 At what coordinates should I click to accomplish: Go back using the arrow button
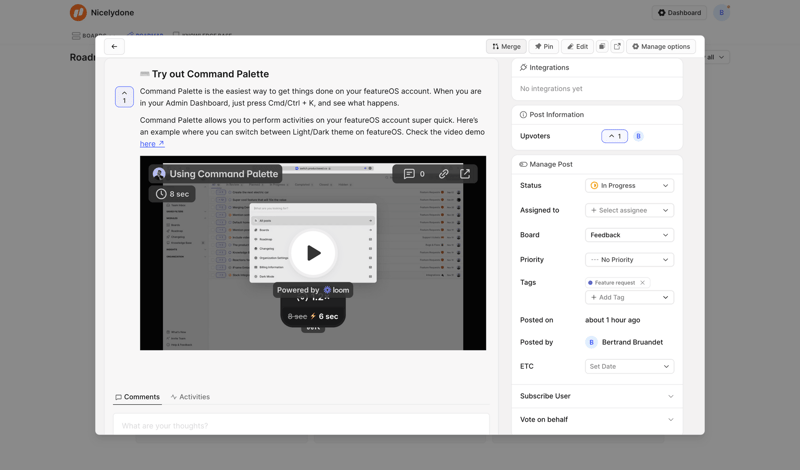click(x=114, y=46)
